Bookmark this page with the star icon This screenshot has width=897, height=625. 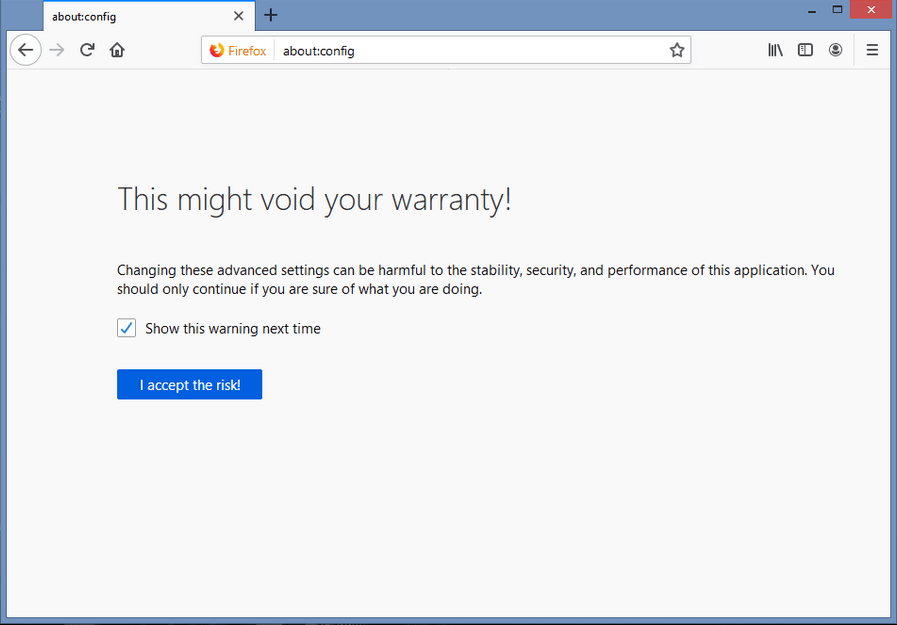pos(677,49)
